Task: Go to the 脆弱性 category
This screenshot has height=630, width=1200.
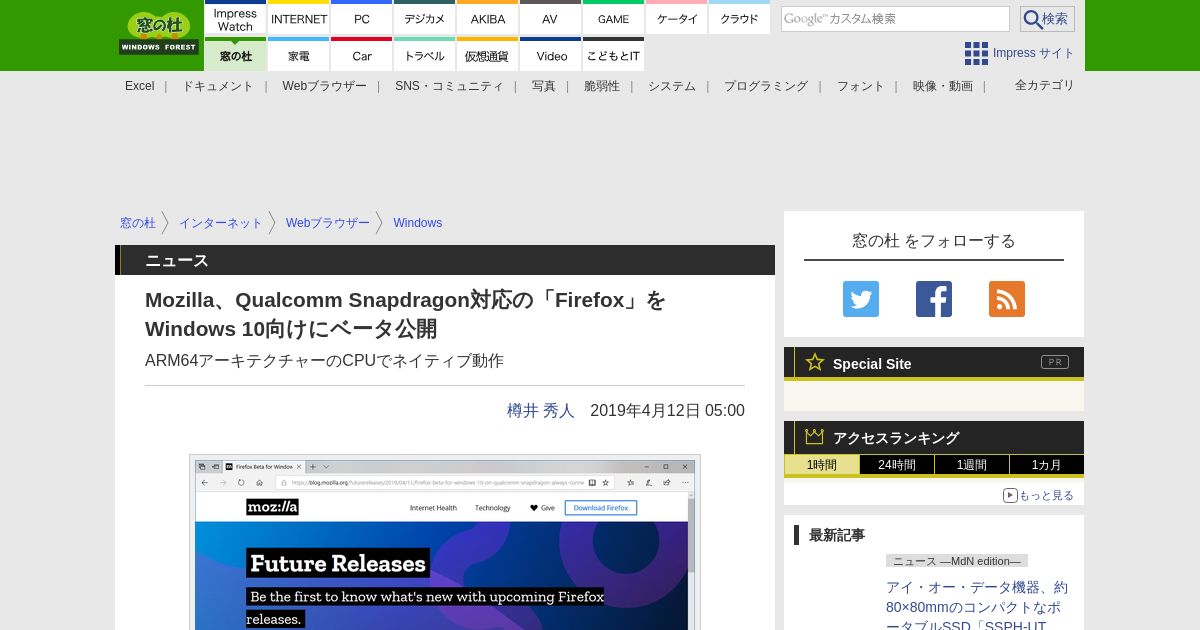Action: pos(602,86)
